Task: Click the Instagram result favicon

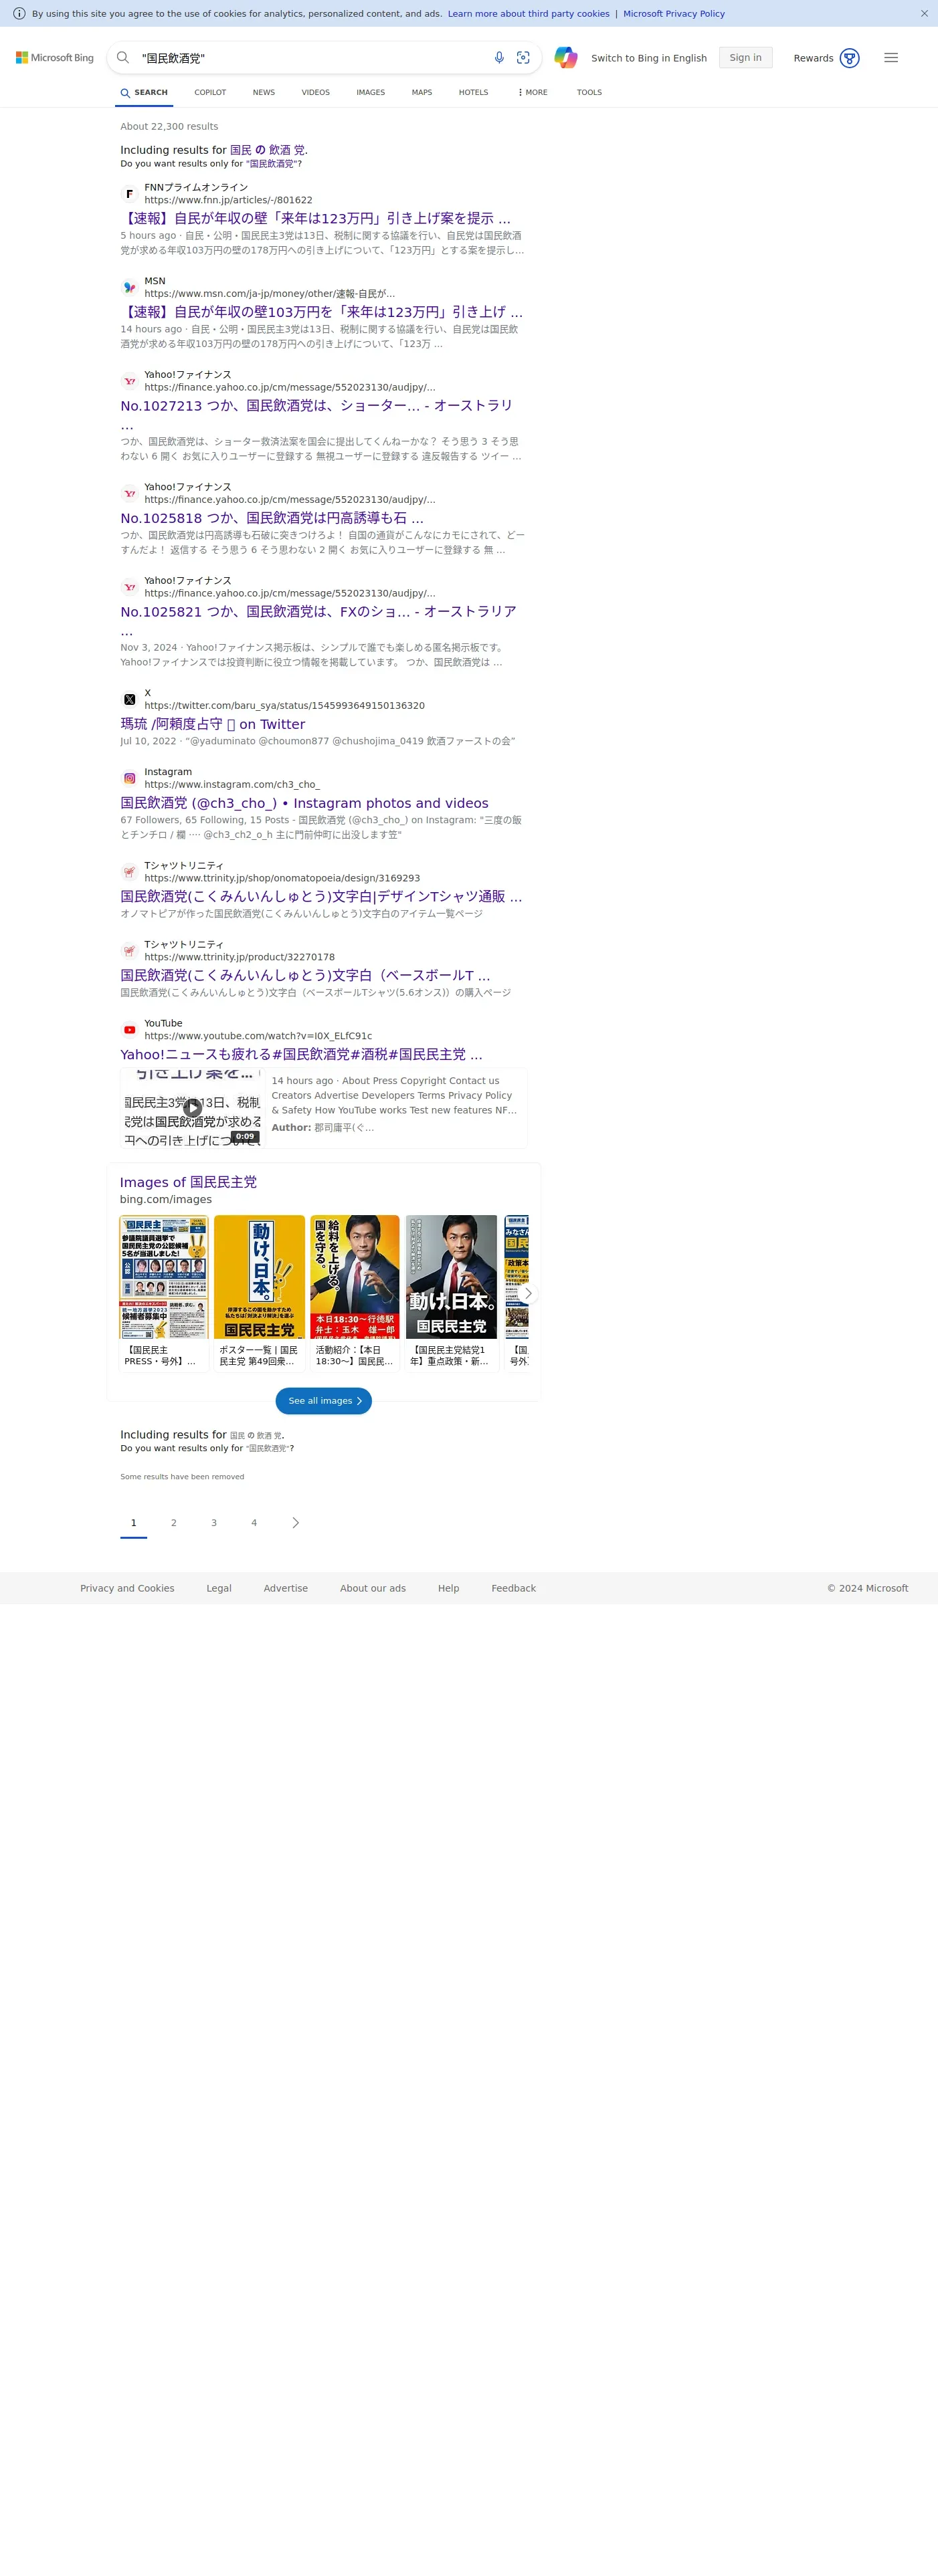Action: click(x=129, y=778)
